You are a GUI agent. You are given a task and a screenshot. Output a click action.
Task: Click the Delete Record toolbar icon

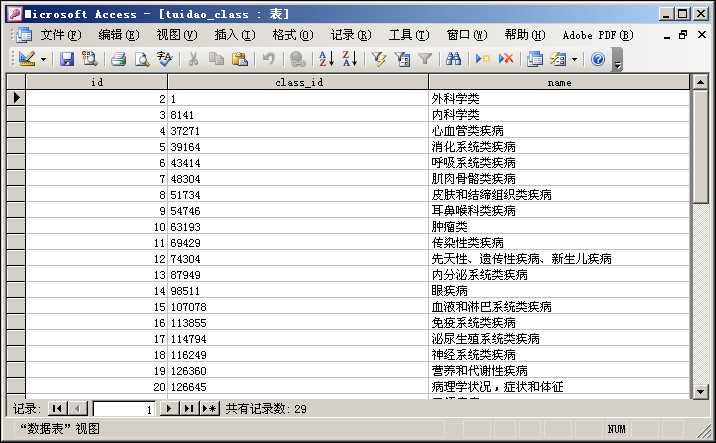[x=506, y=59]
